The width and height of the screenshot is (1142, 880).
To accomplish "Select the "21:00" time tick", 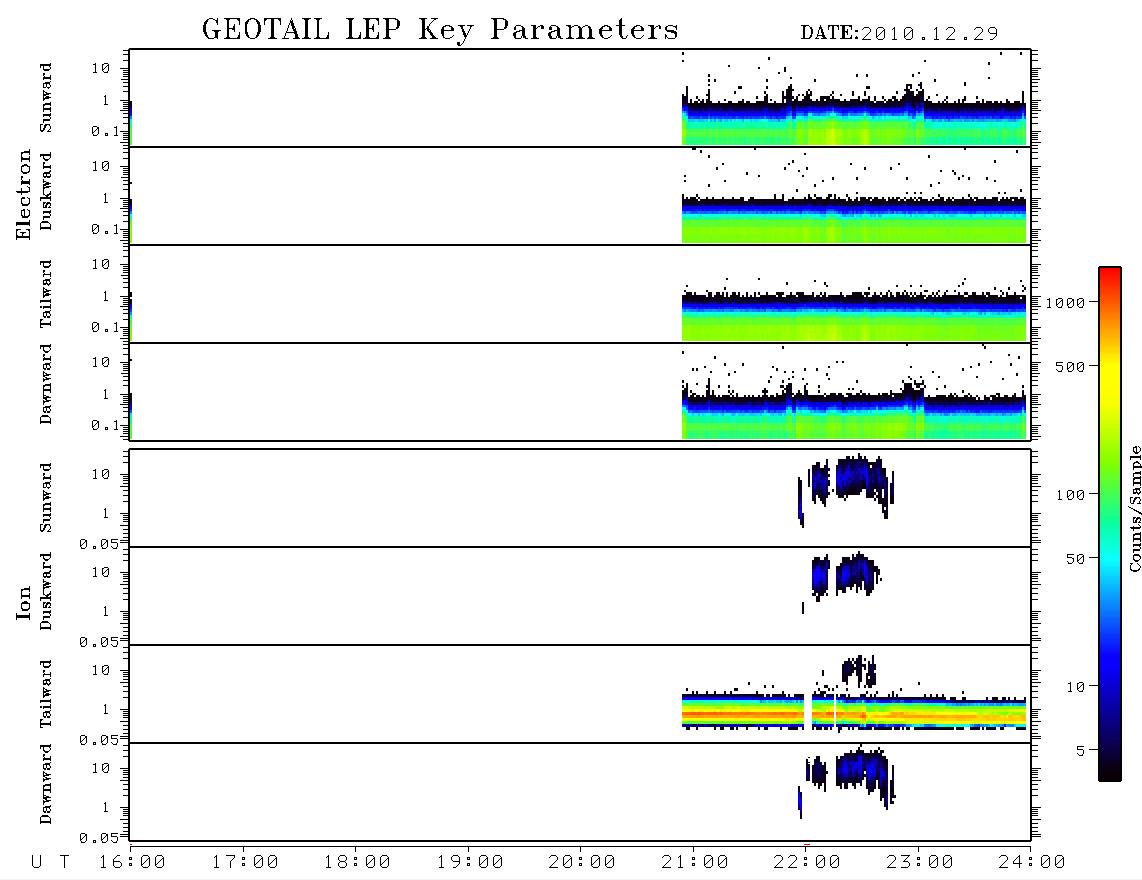I will tap(695, 862).
